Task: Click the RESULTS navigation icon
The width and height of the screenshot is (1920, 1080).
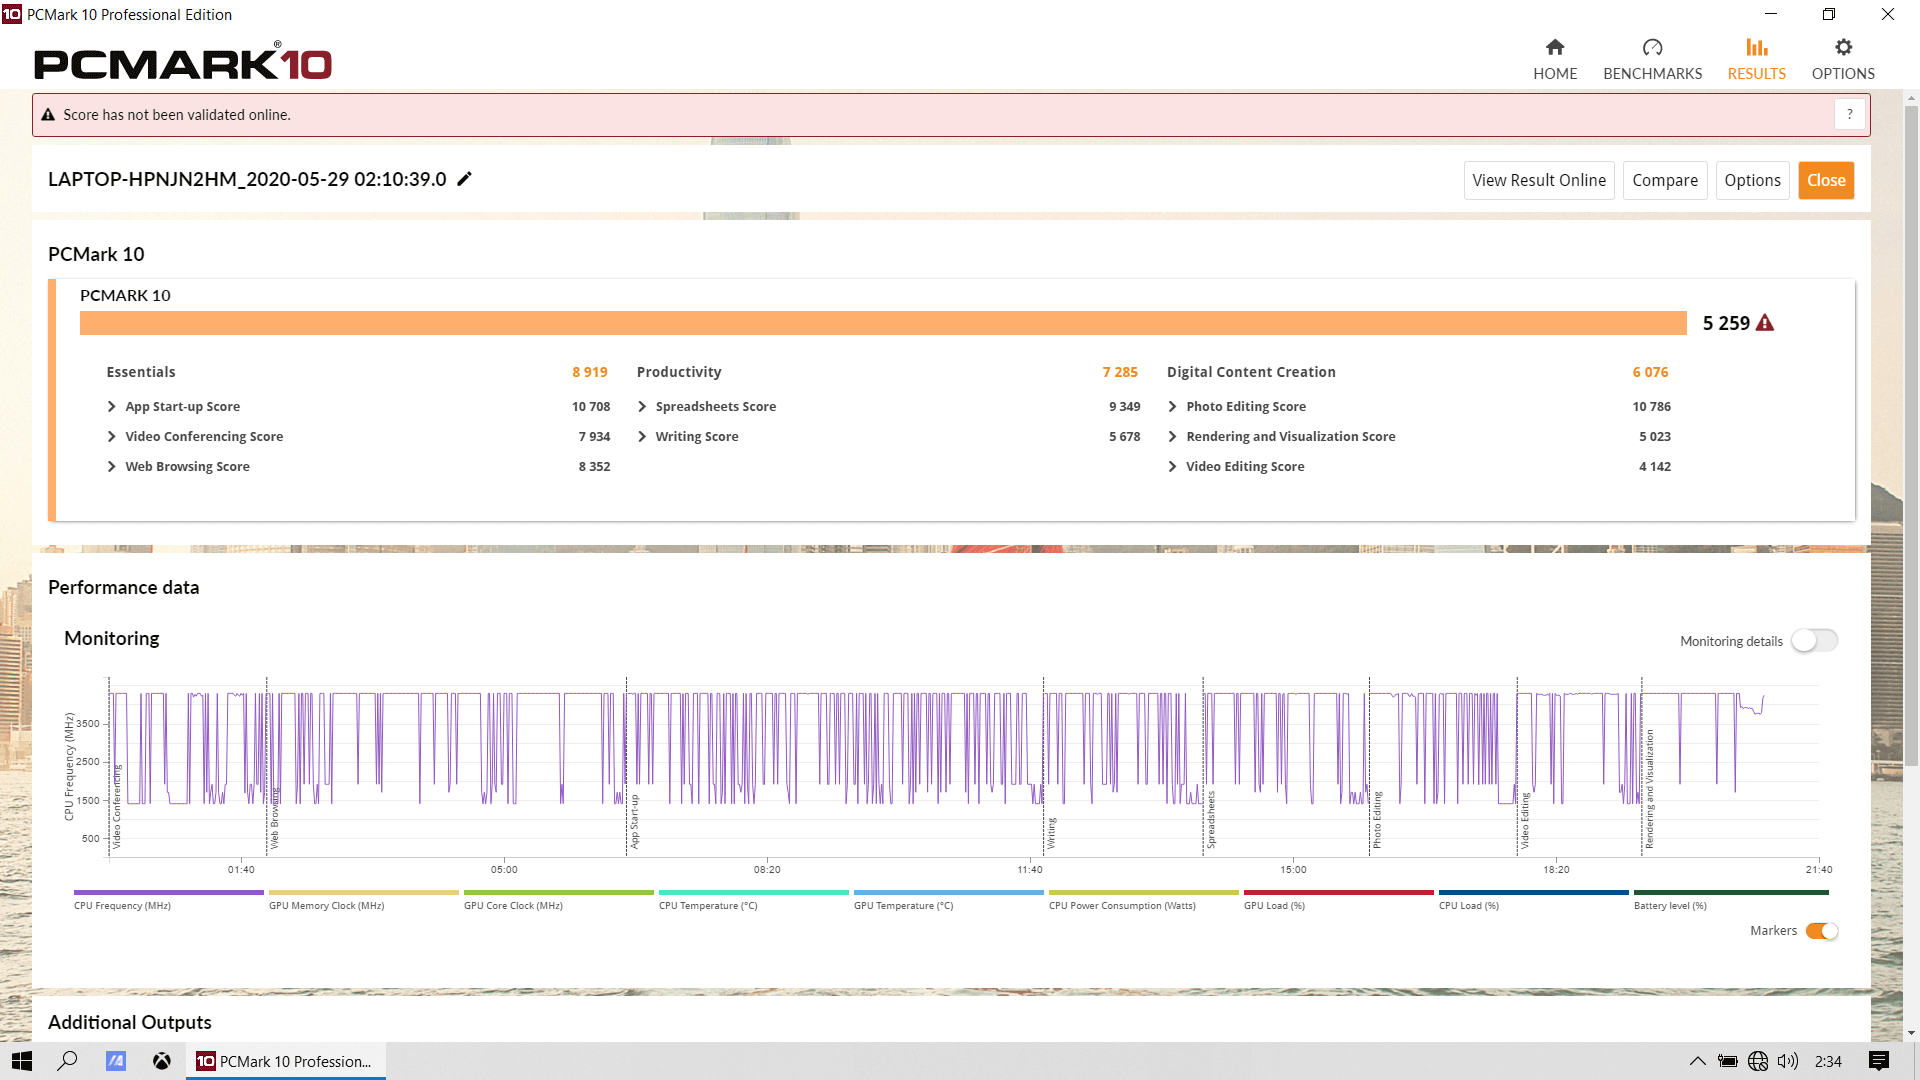Action: click(1756, 46)
